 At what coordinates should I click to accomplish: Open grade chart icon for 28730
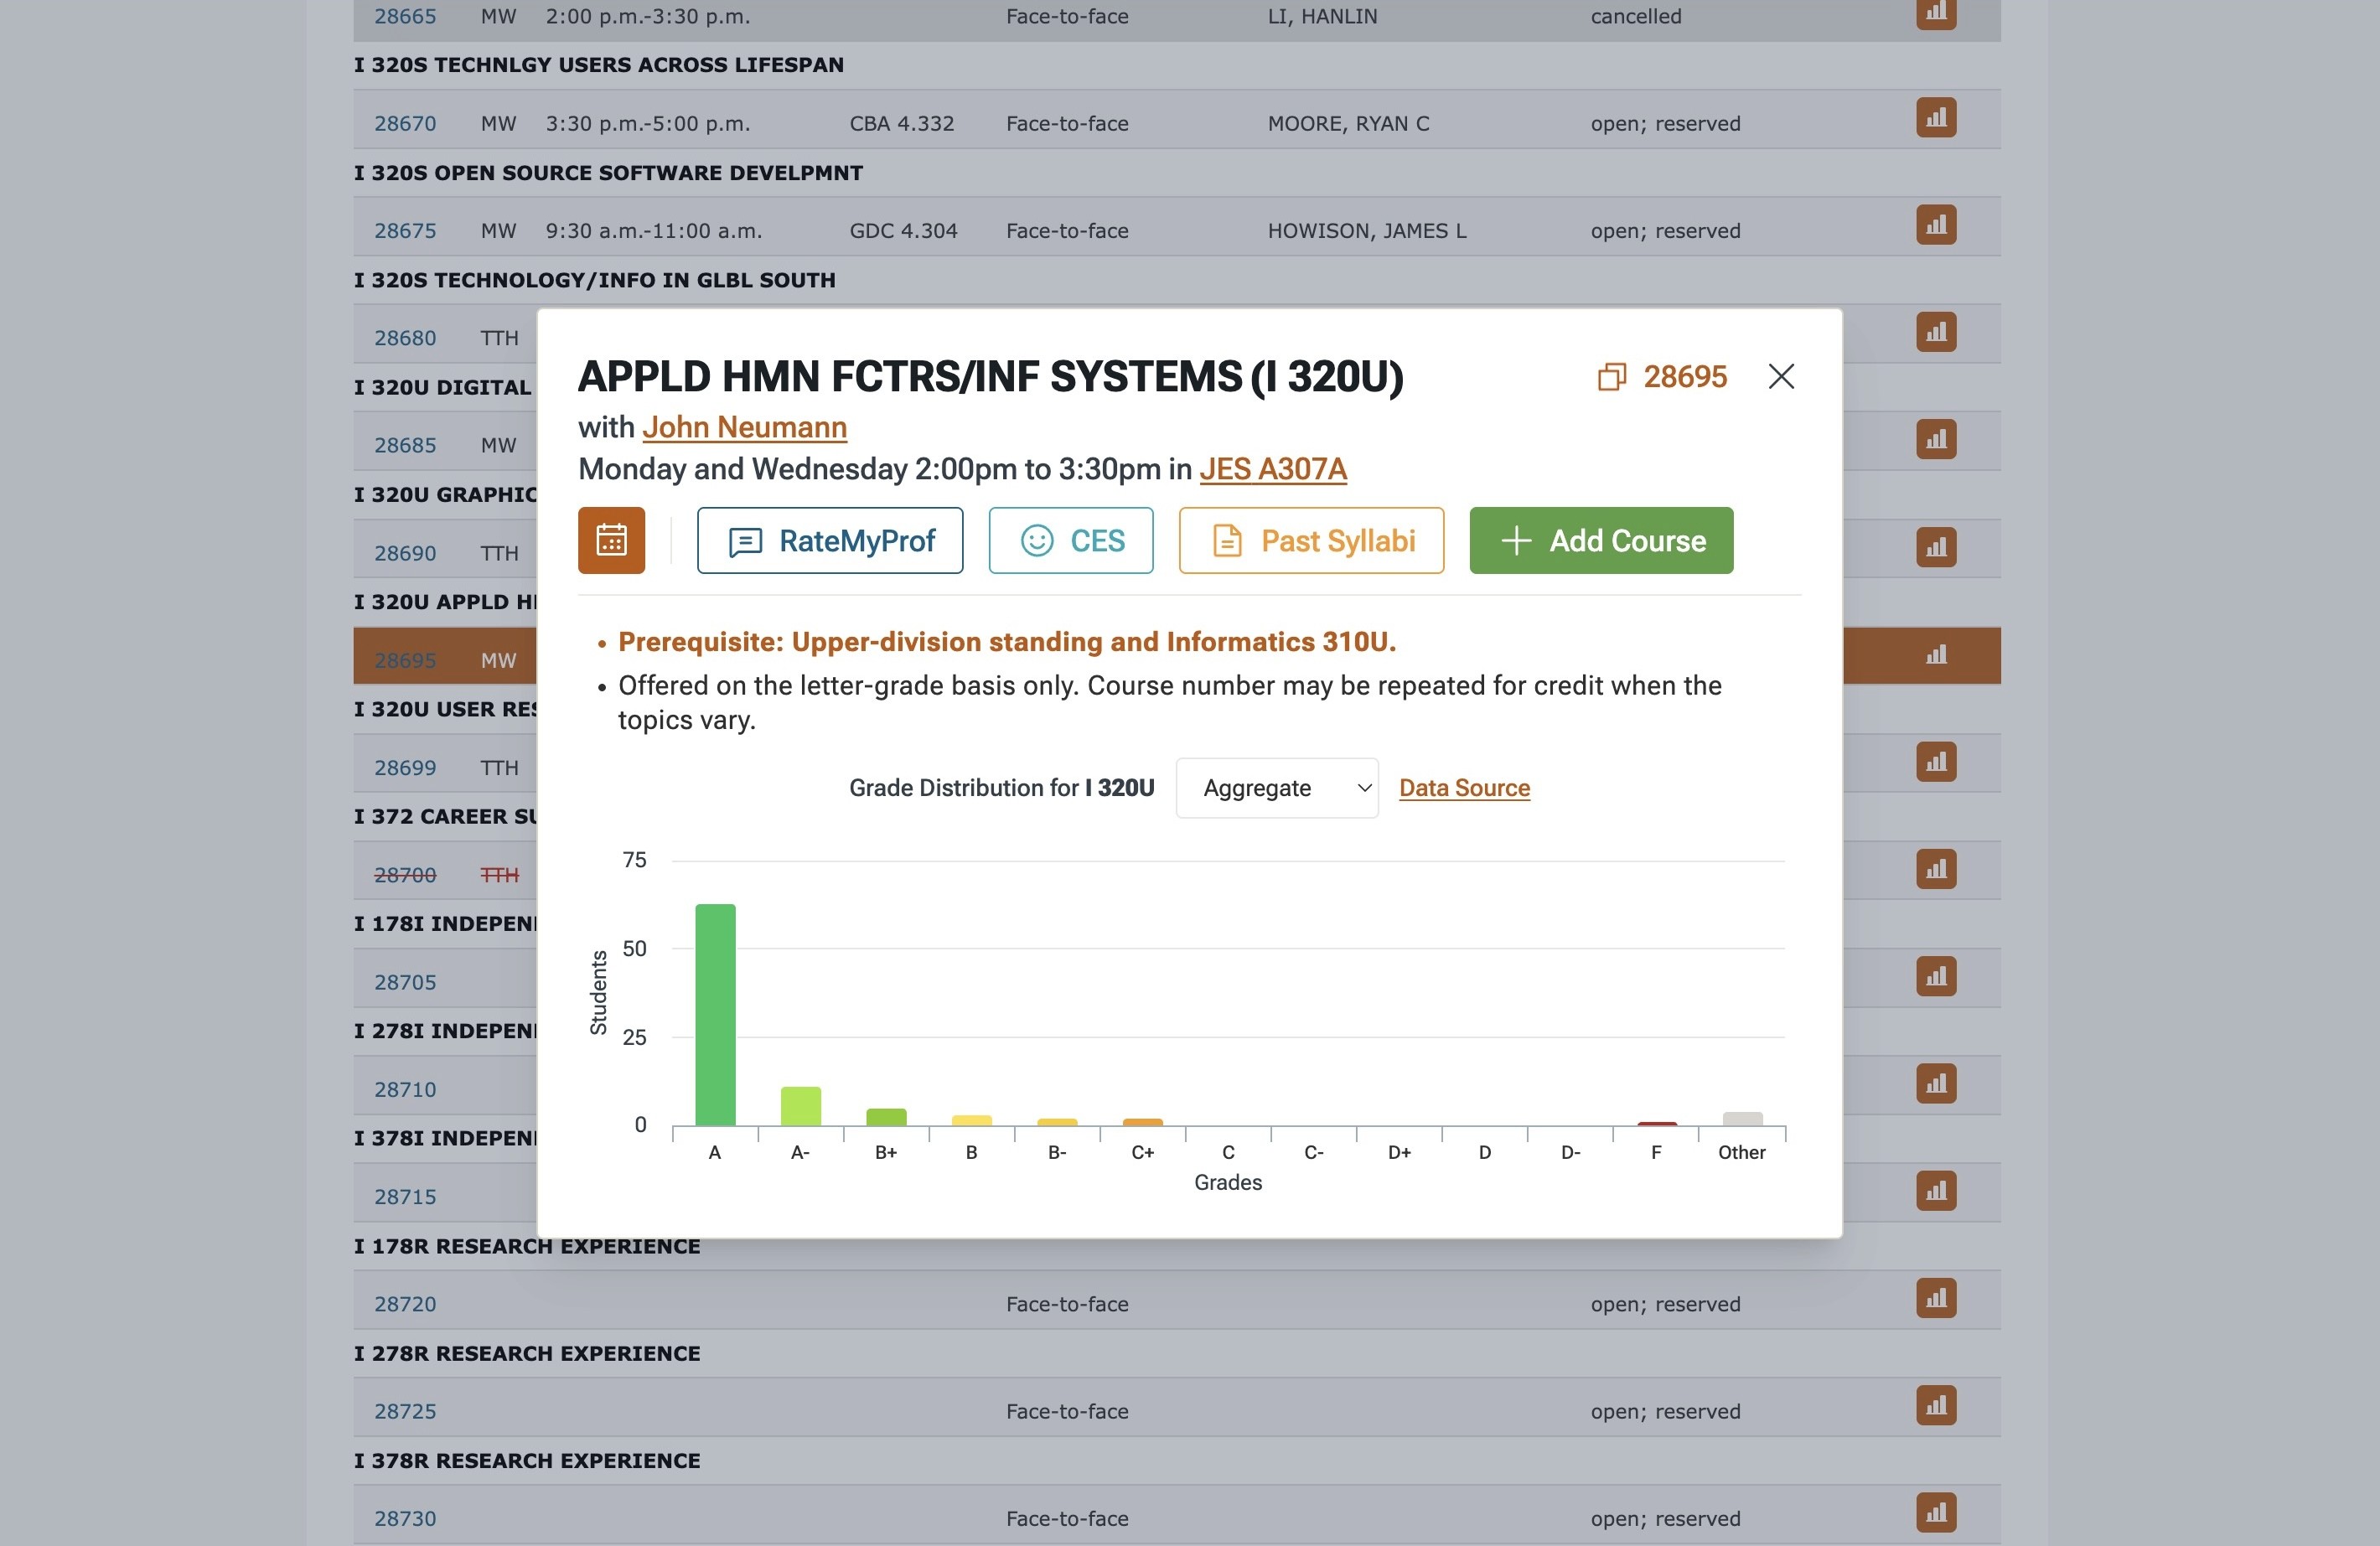[1935, 1512]
